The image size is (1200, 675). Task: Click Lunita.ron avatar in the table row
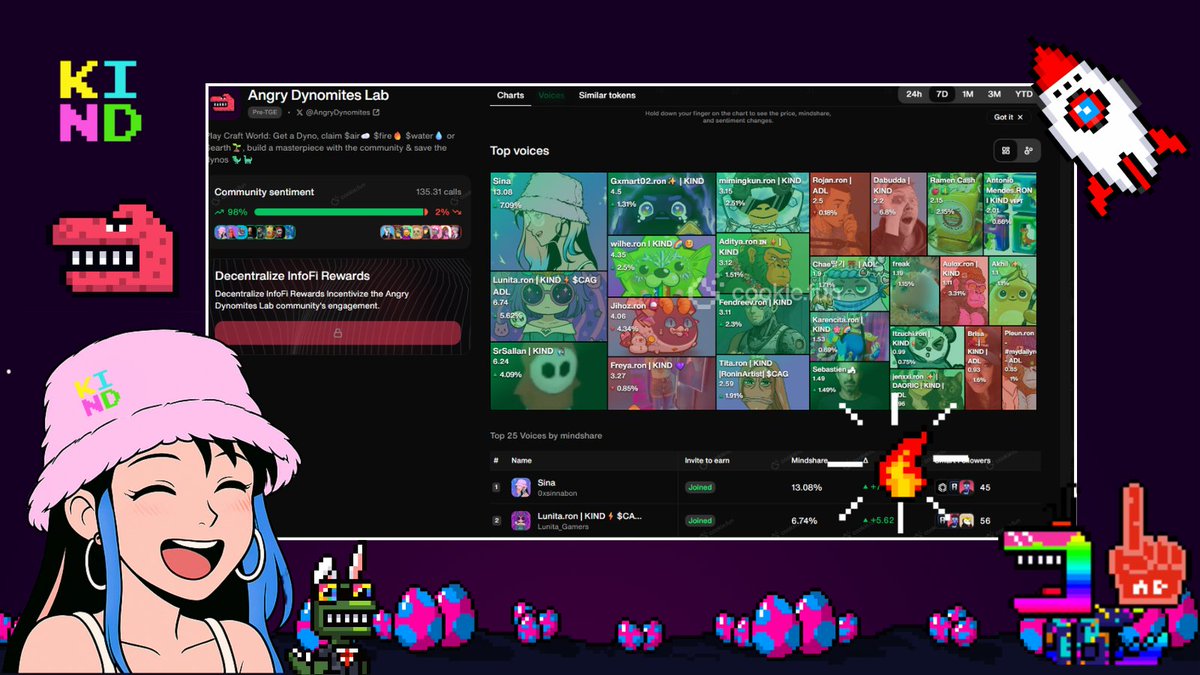tap(521, 521)
